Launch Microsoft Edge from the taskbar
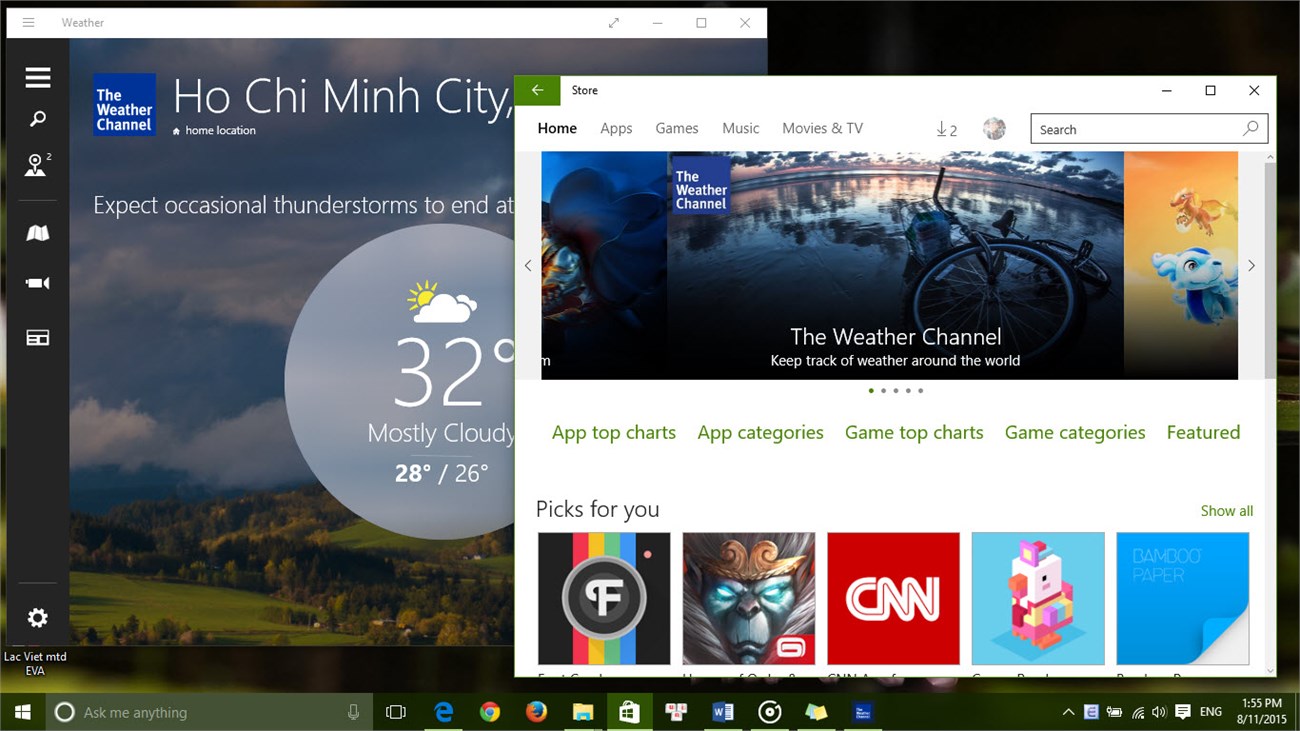1300x731 pixels. [x=444, y=712]
